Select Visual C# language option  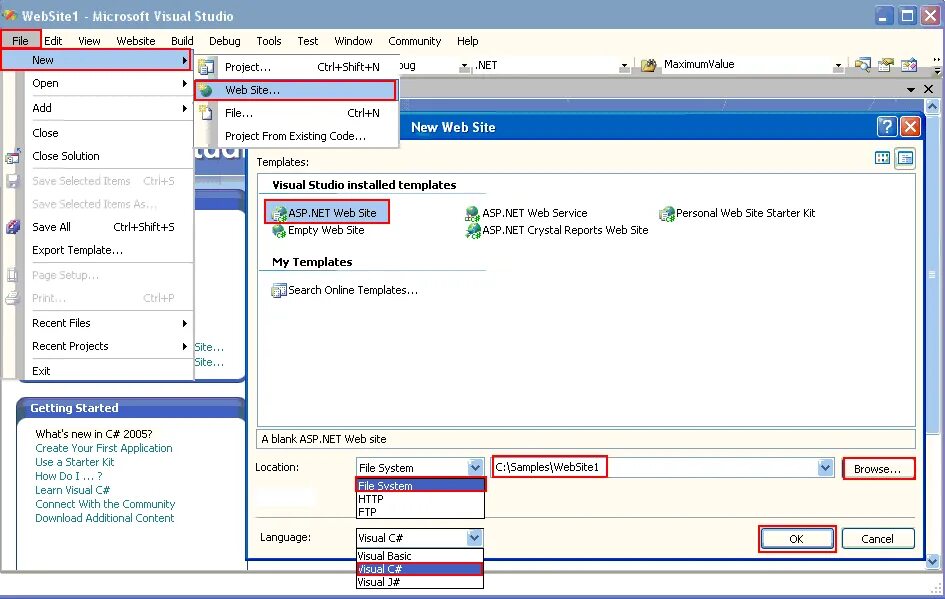(x=419, y=569)
